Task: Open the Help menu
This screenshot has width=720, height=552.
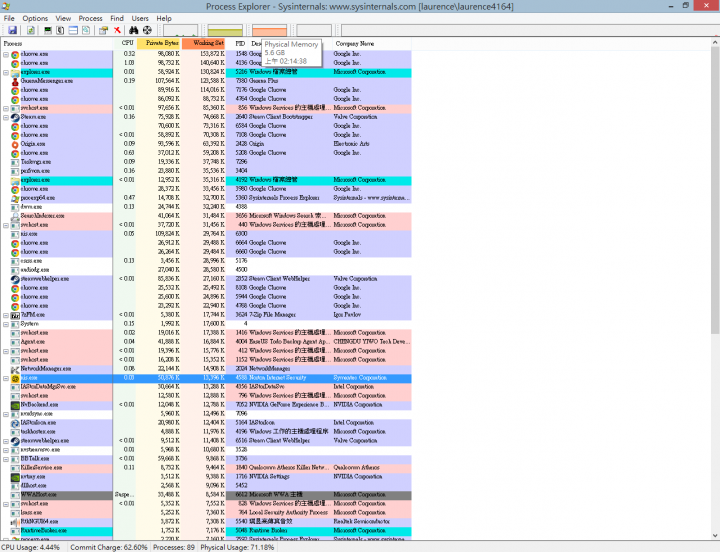Action: (164, 18)
